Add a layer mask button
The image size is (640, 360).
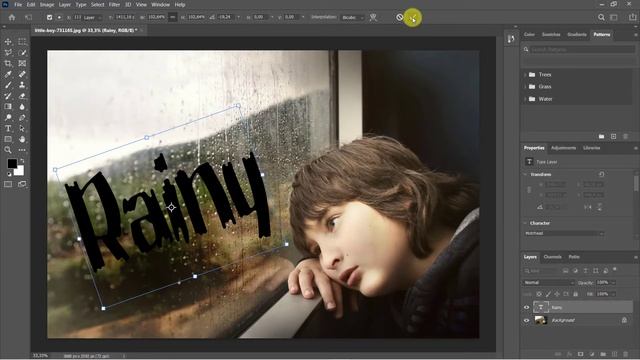[580, 354]
